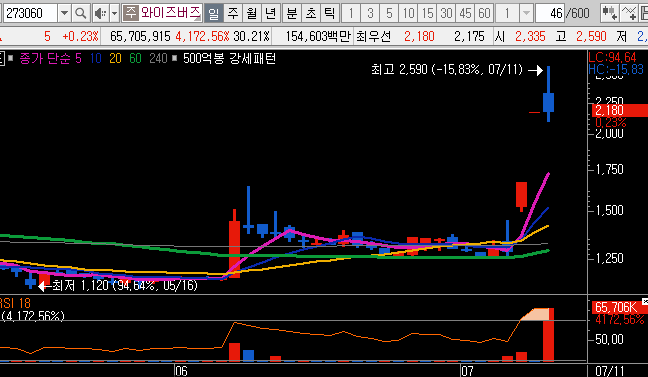Viewport: 648px width, 377px height.
Task: Select the 틱 tick chart tab
Action: click(329, 13)
